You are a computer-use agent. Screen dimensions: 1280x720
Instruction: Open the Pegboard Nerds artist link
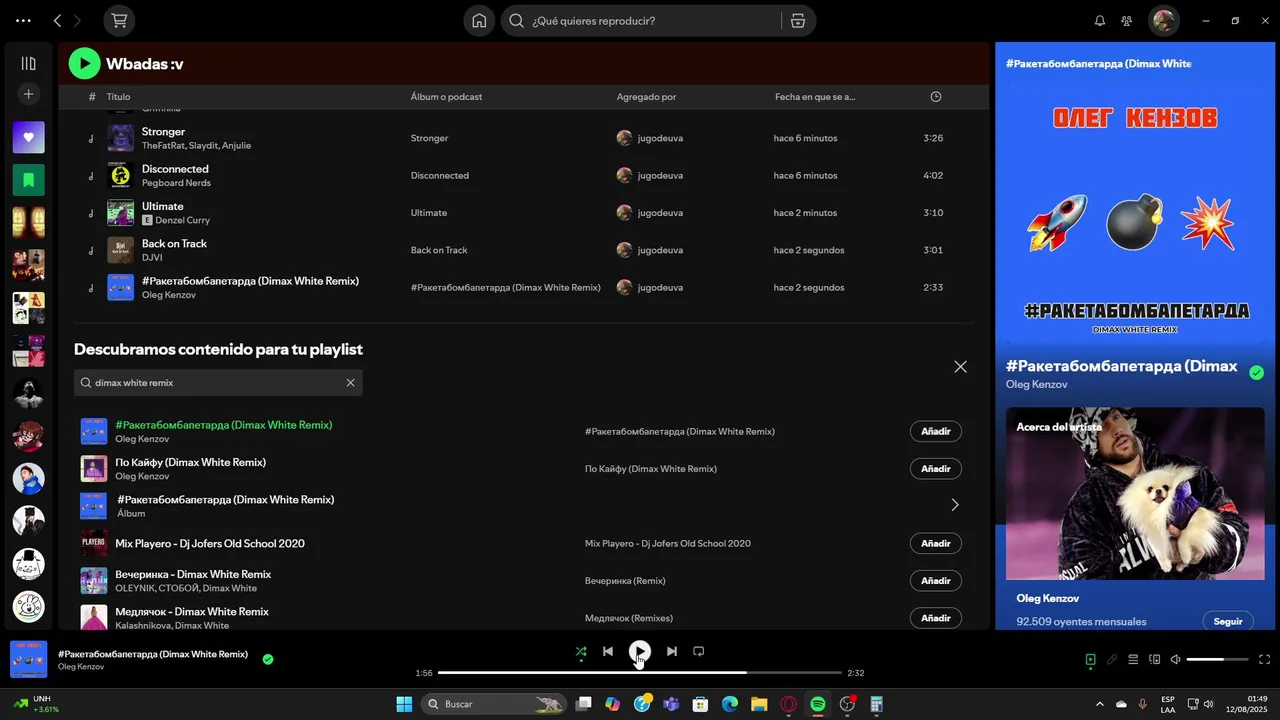[x=176, y=183]
